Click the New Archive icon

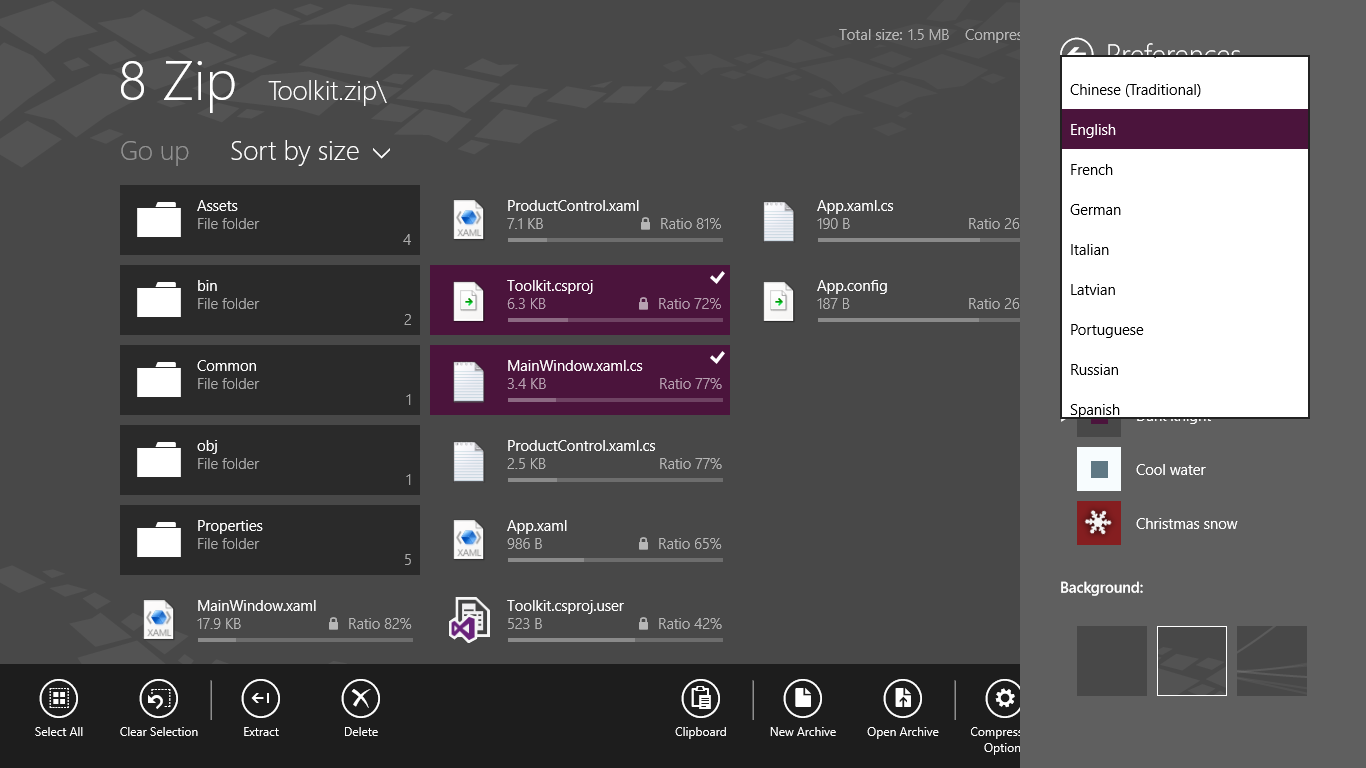click(802, 699)
